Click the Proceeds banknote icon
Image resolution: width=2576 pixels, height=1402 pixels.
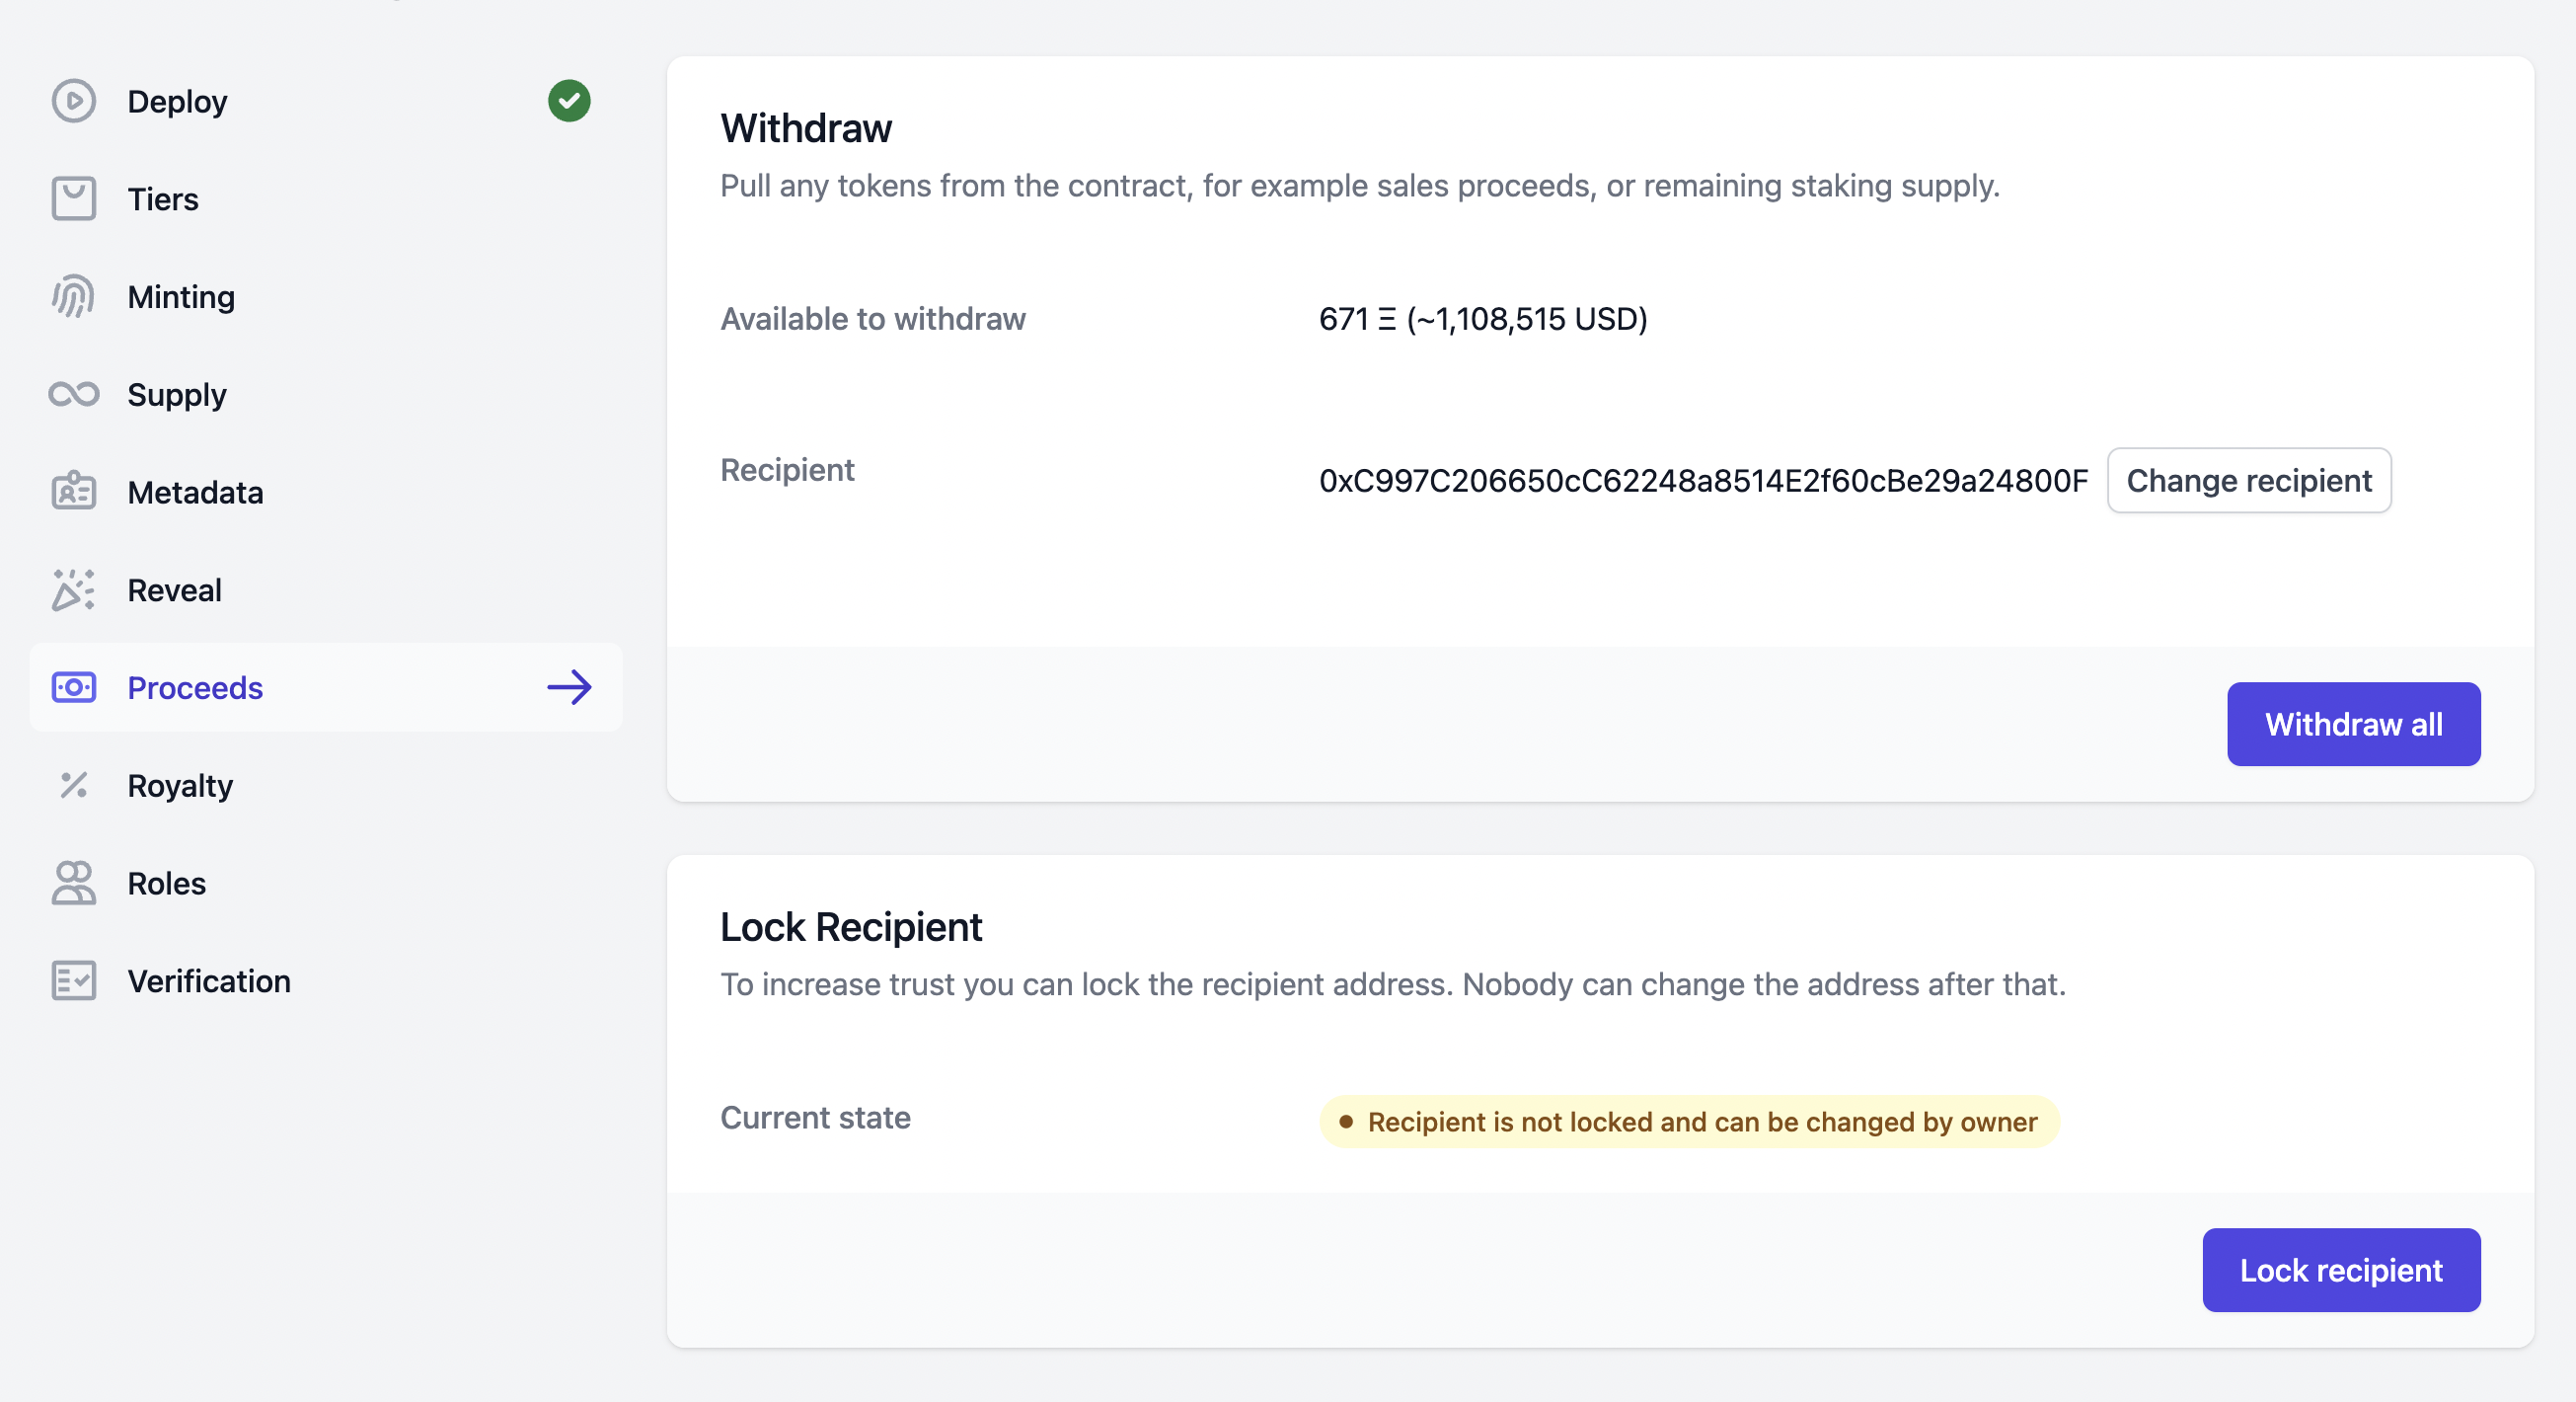click(x=73, y=688)
